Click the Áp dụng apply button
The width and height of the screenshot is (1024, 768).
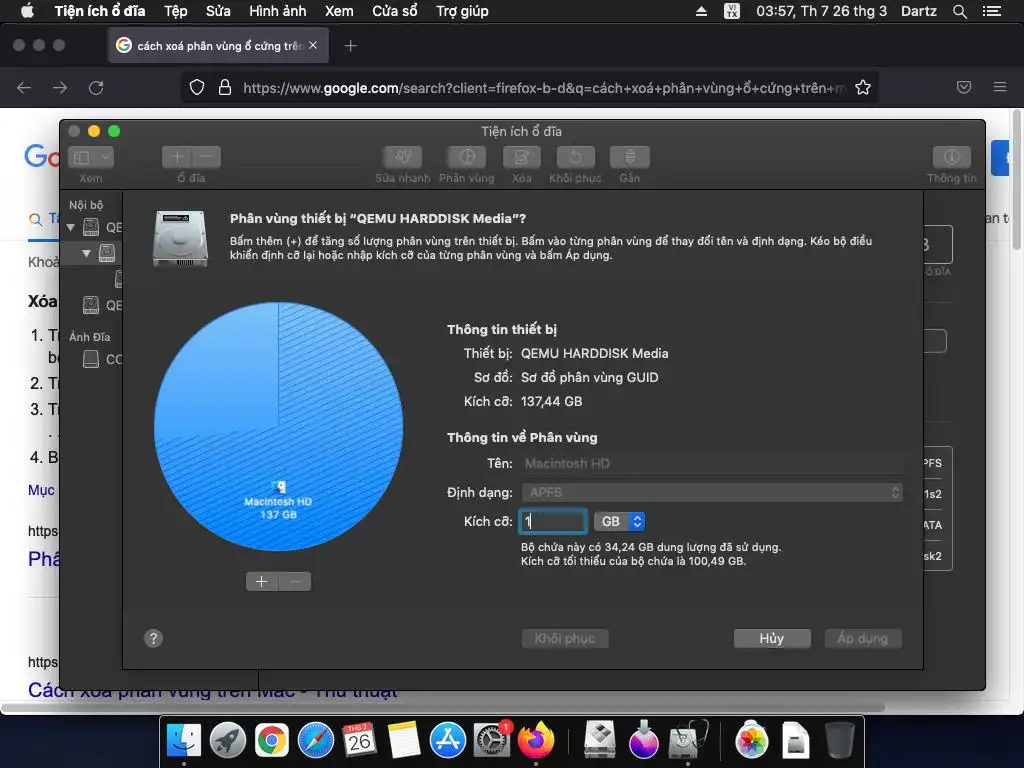pyautogui.click(x=863, y=639)
